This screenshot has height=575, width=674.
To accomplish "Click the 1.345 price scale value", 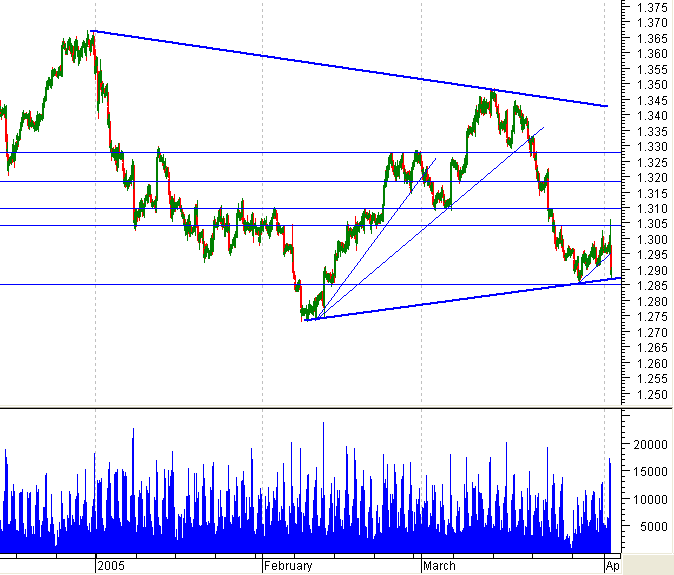I will [652, 100].
